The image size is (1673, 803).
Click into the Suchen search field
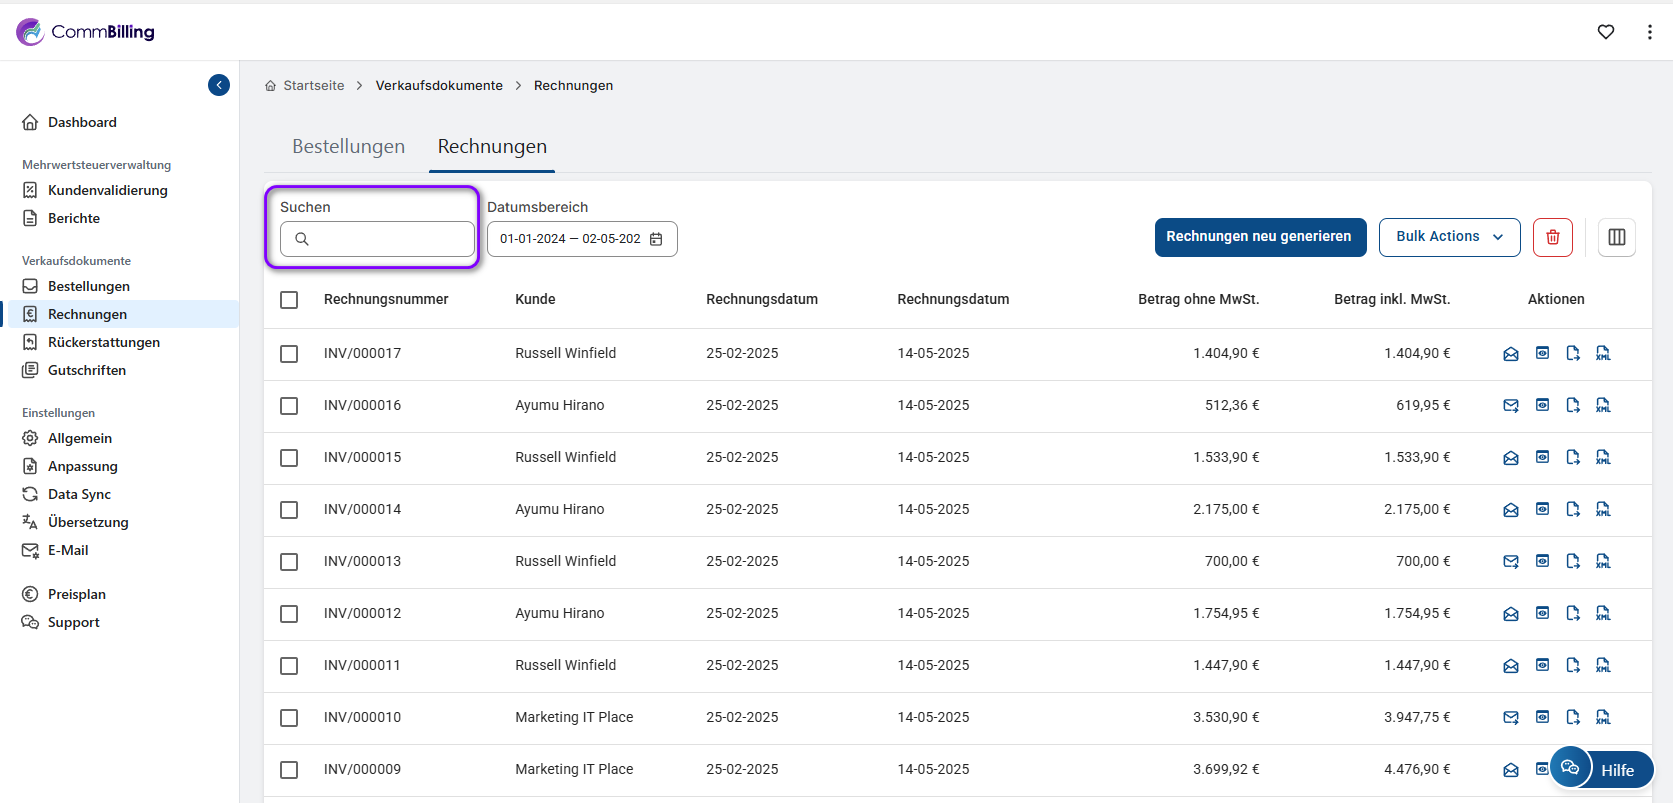click(x=390, y=239)
